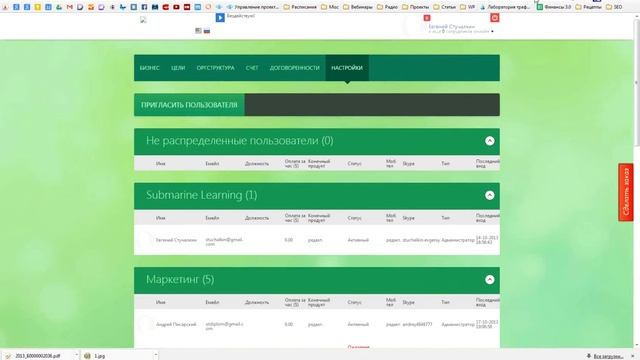Image resolution: width=640 pixels, height=360 pixels.
Task: Open the Радио bookmark folder
Action: [x=388, y=7]
